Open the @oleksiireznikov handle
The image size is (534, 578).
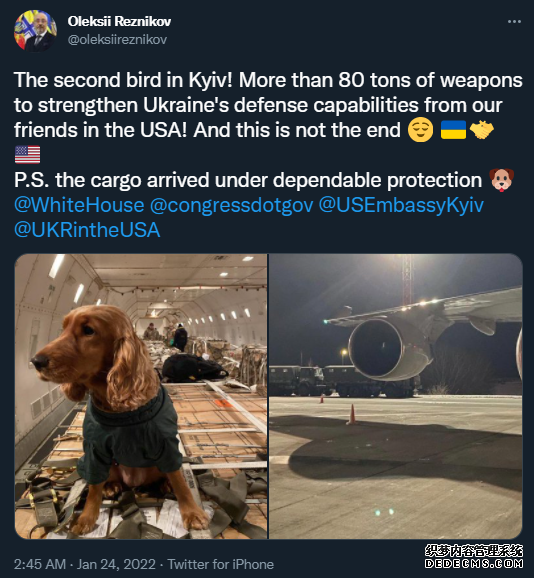coord(117,39)
